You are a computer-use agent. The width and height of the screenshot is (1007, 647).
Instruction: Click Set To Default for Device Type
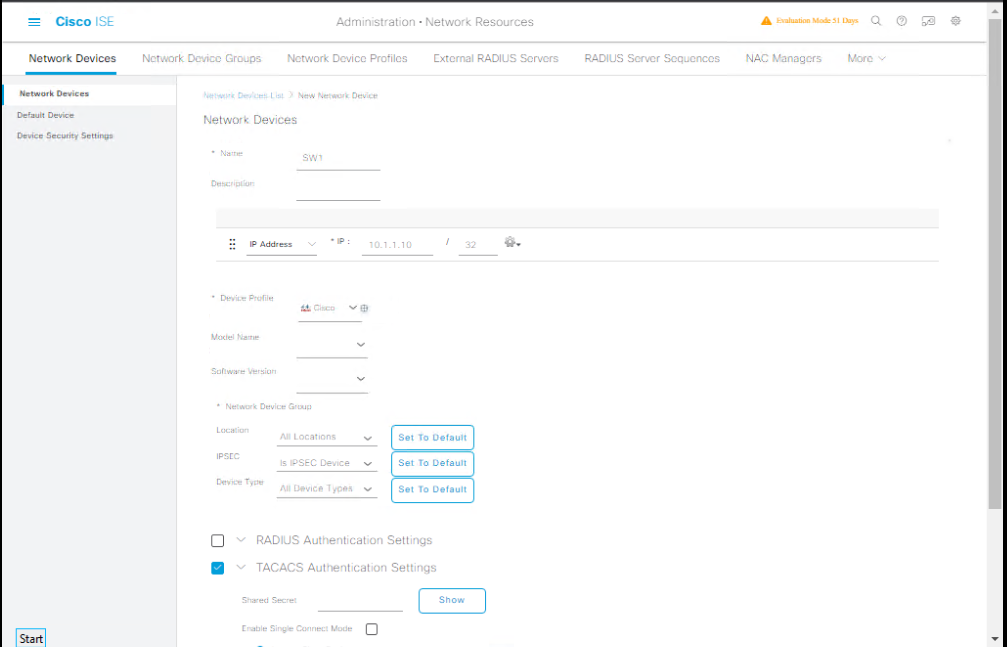pos(432,490)
